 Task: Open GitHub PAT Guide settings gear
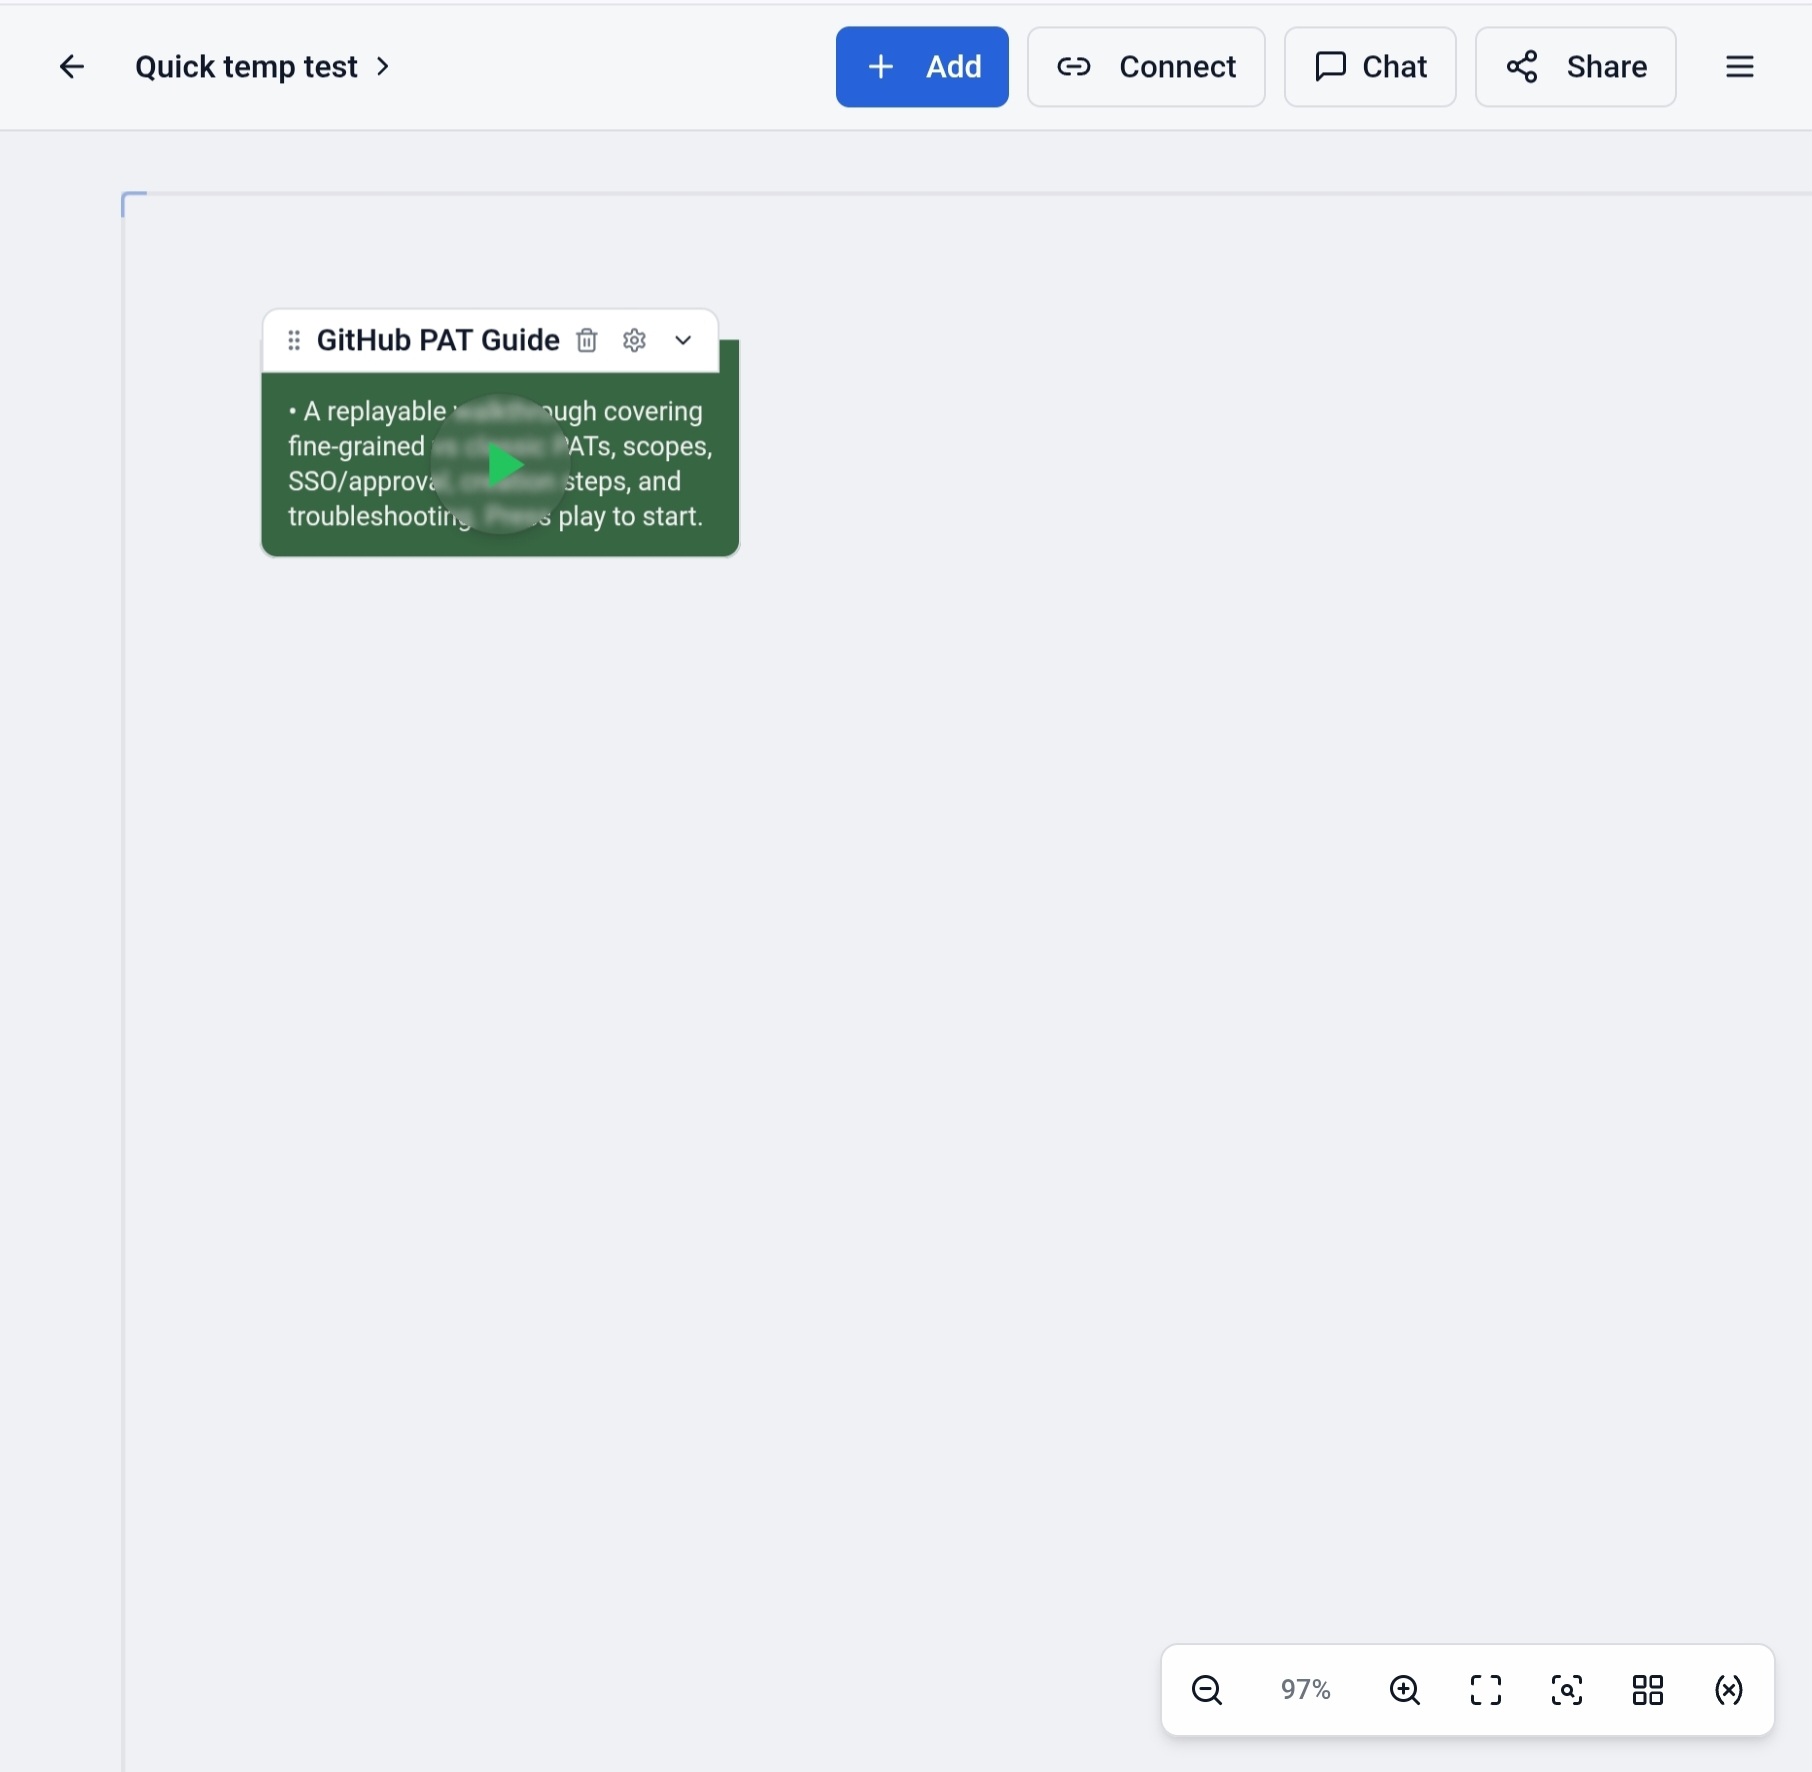[x=634, y=341]
